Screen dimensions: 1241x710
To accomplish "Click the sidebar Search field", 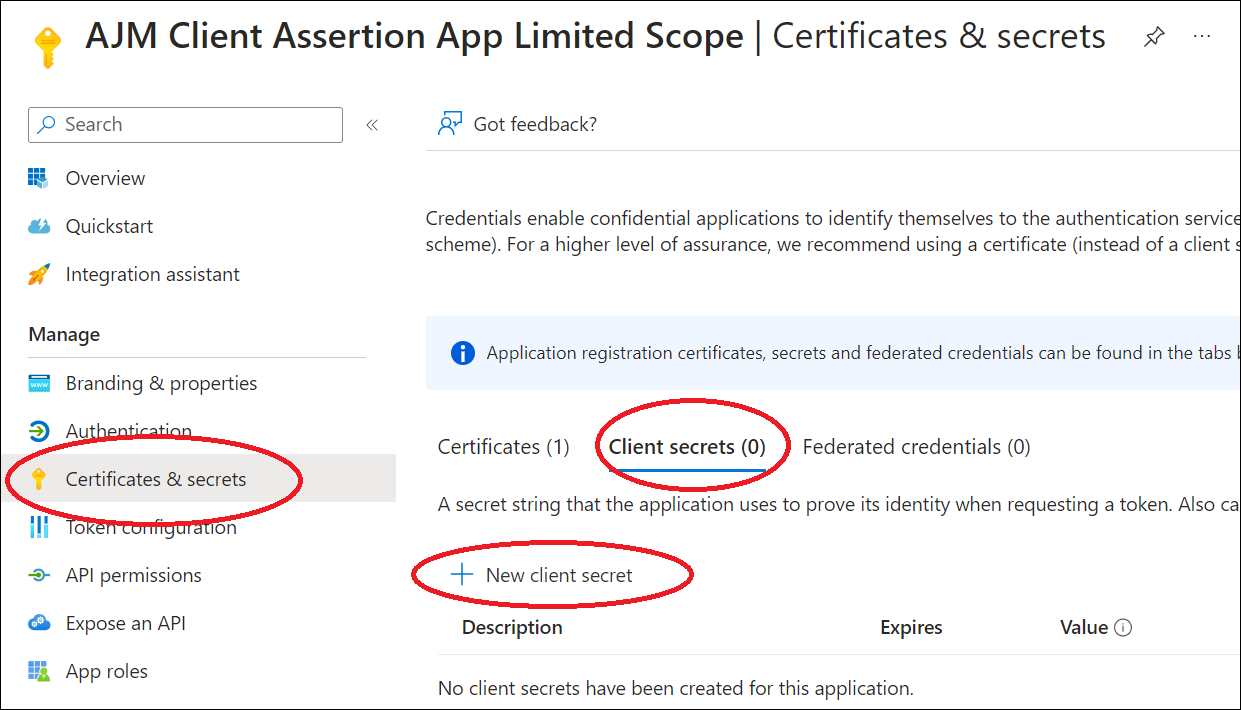I will pos(186,125).
